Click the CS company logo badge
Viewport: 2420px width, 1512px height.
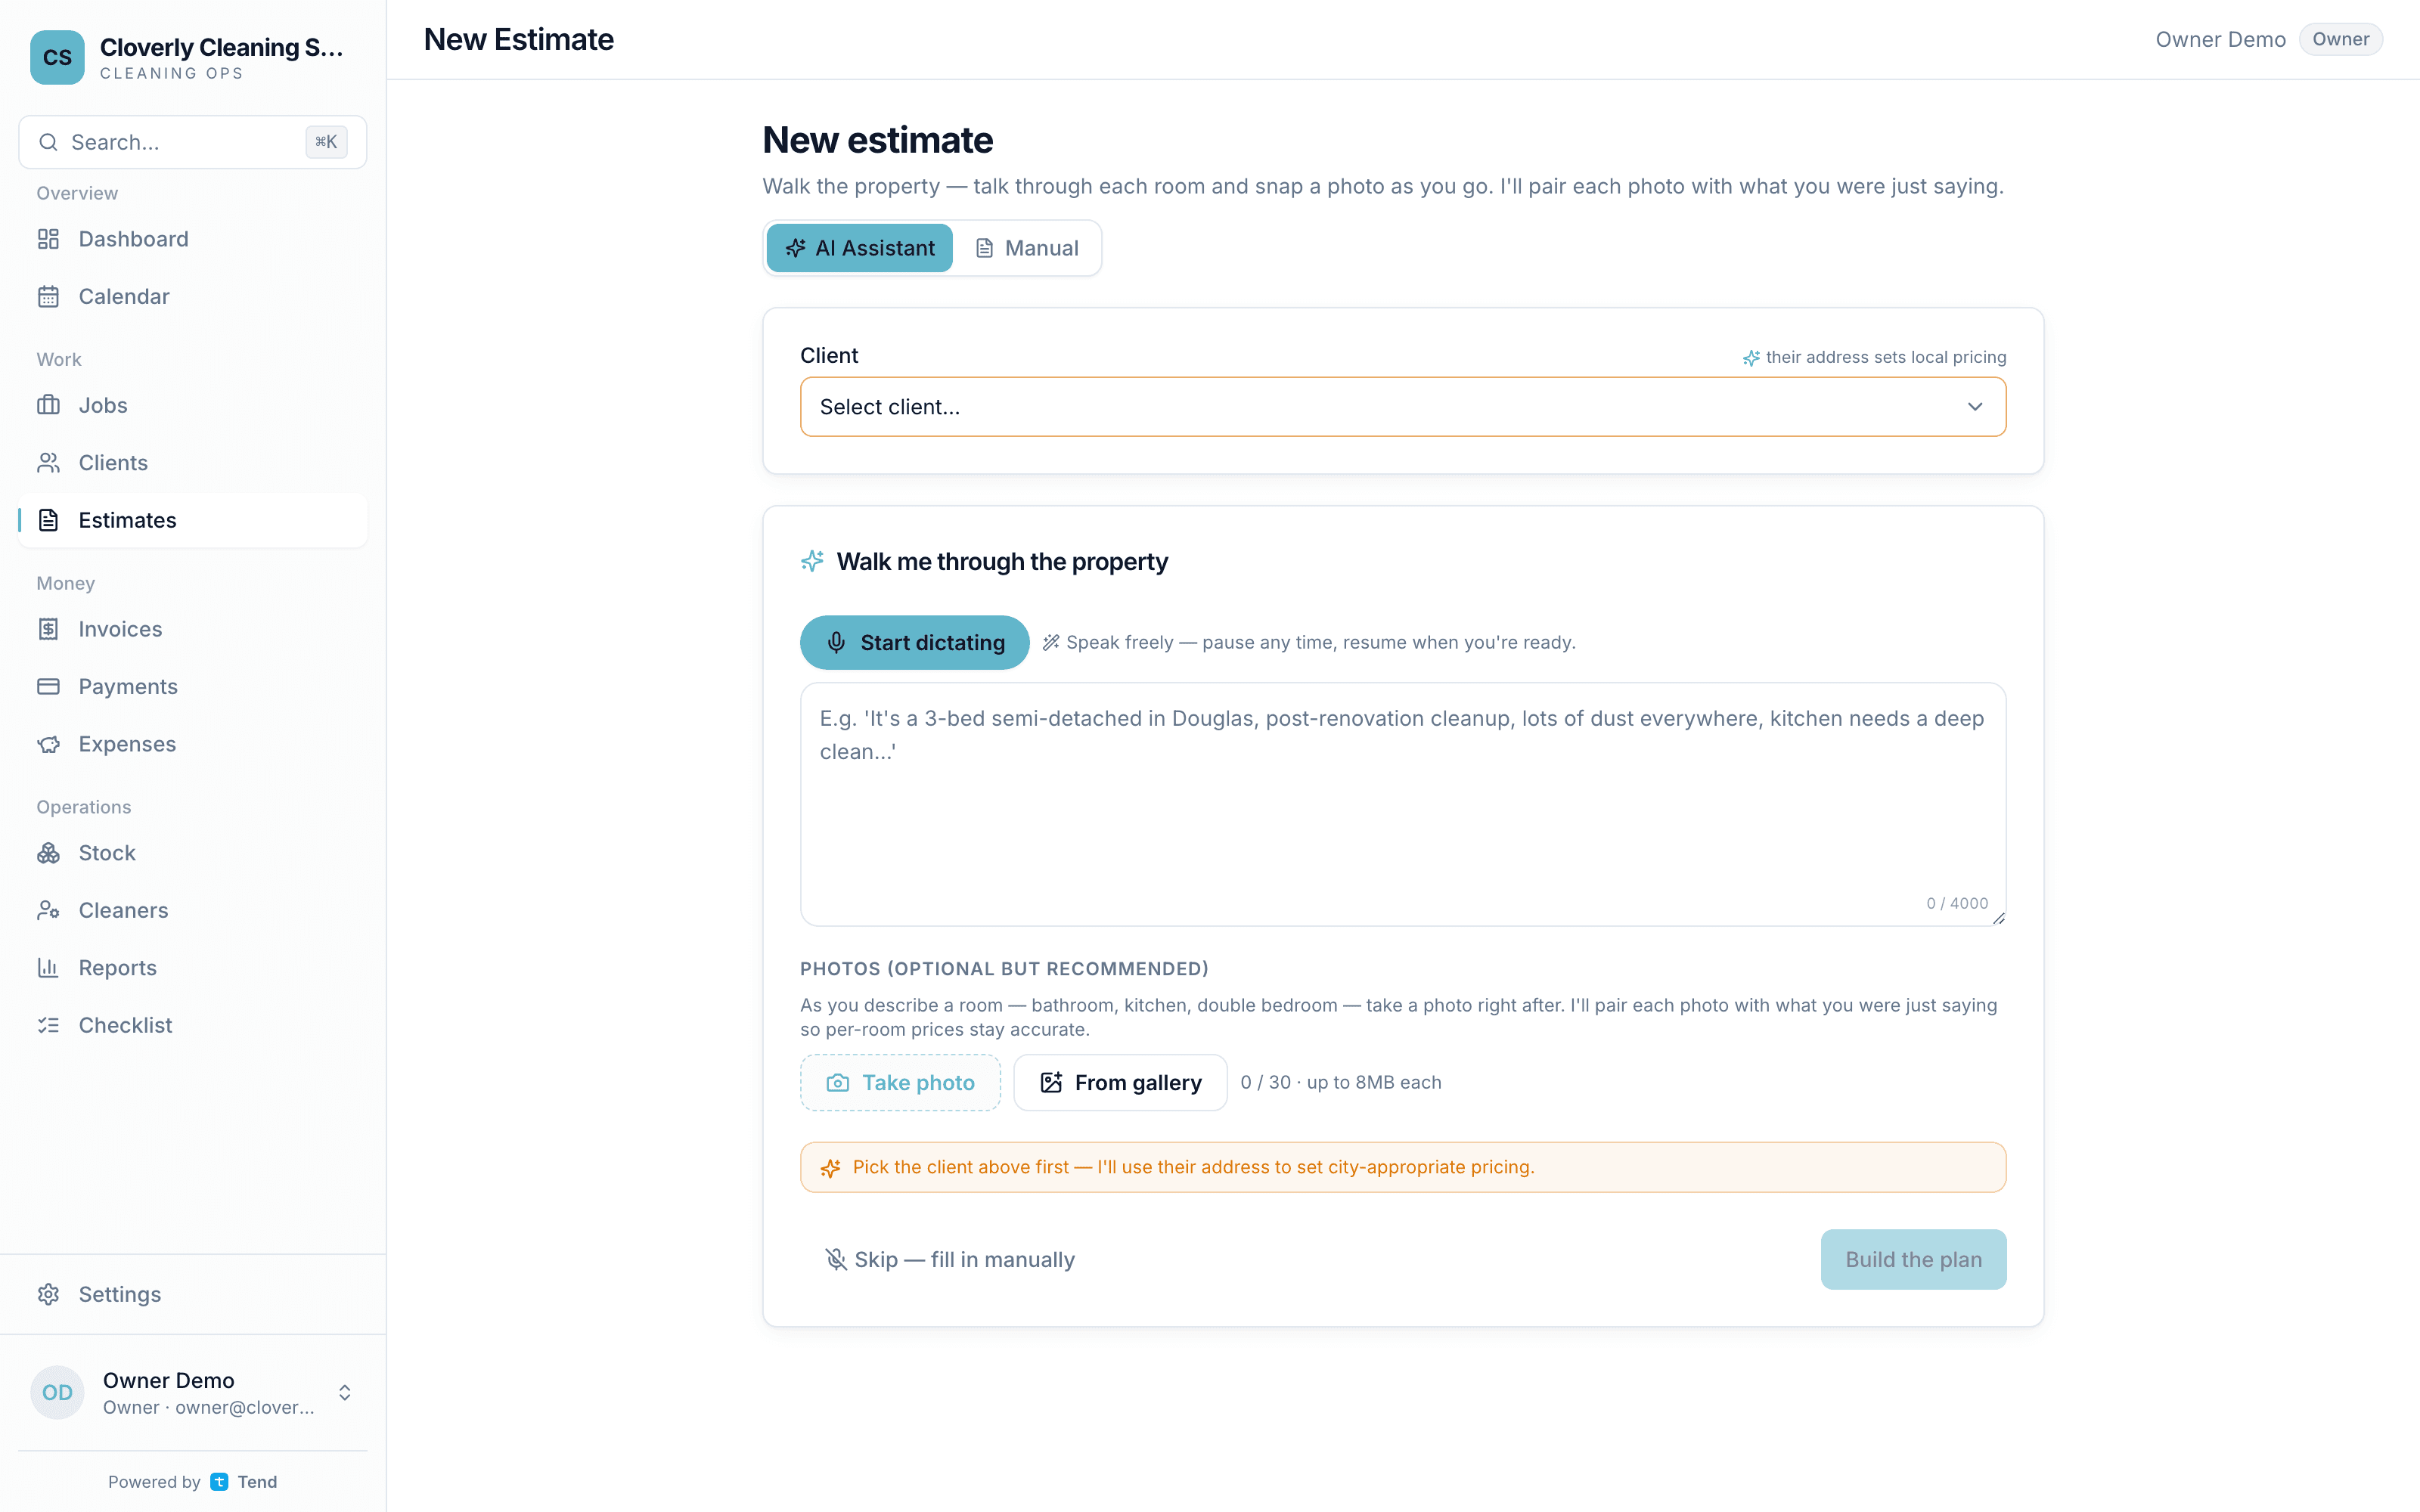pyautogui.click(x=57, y=57)
